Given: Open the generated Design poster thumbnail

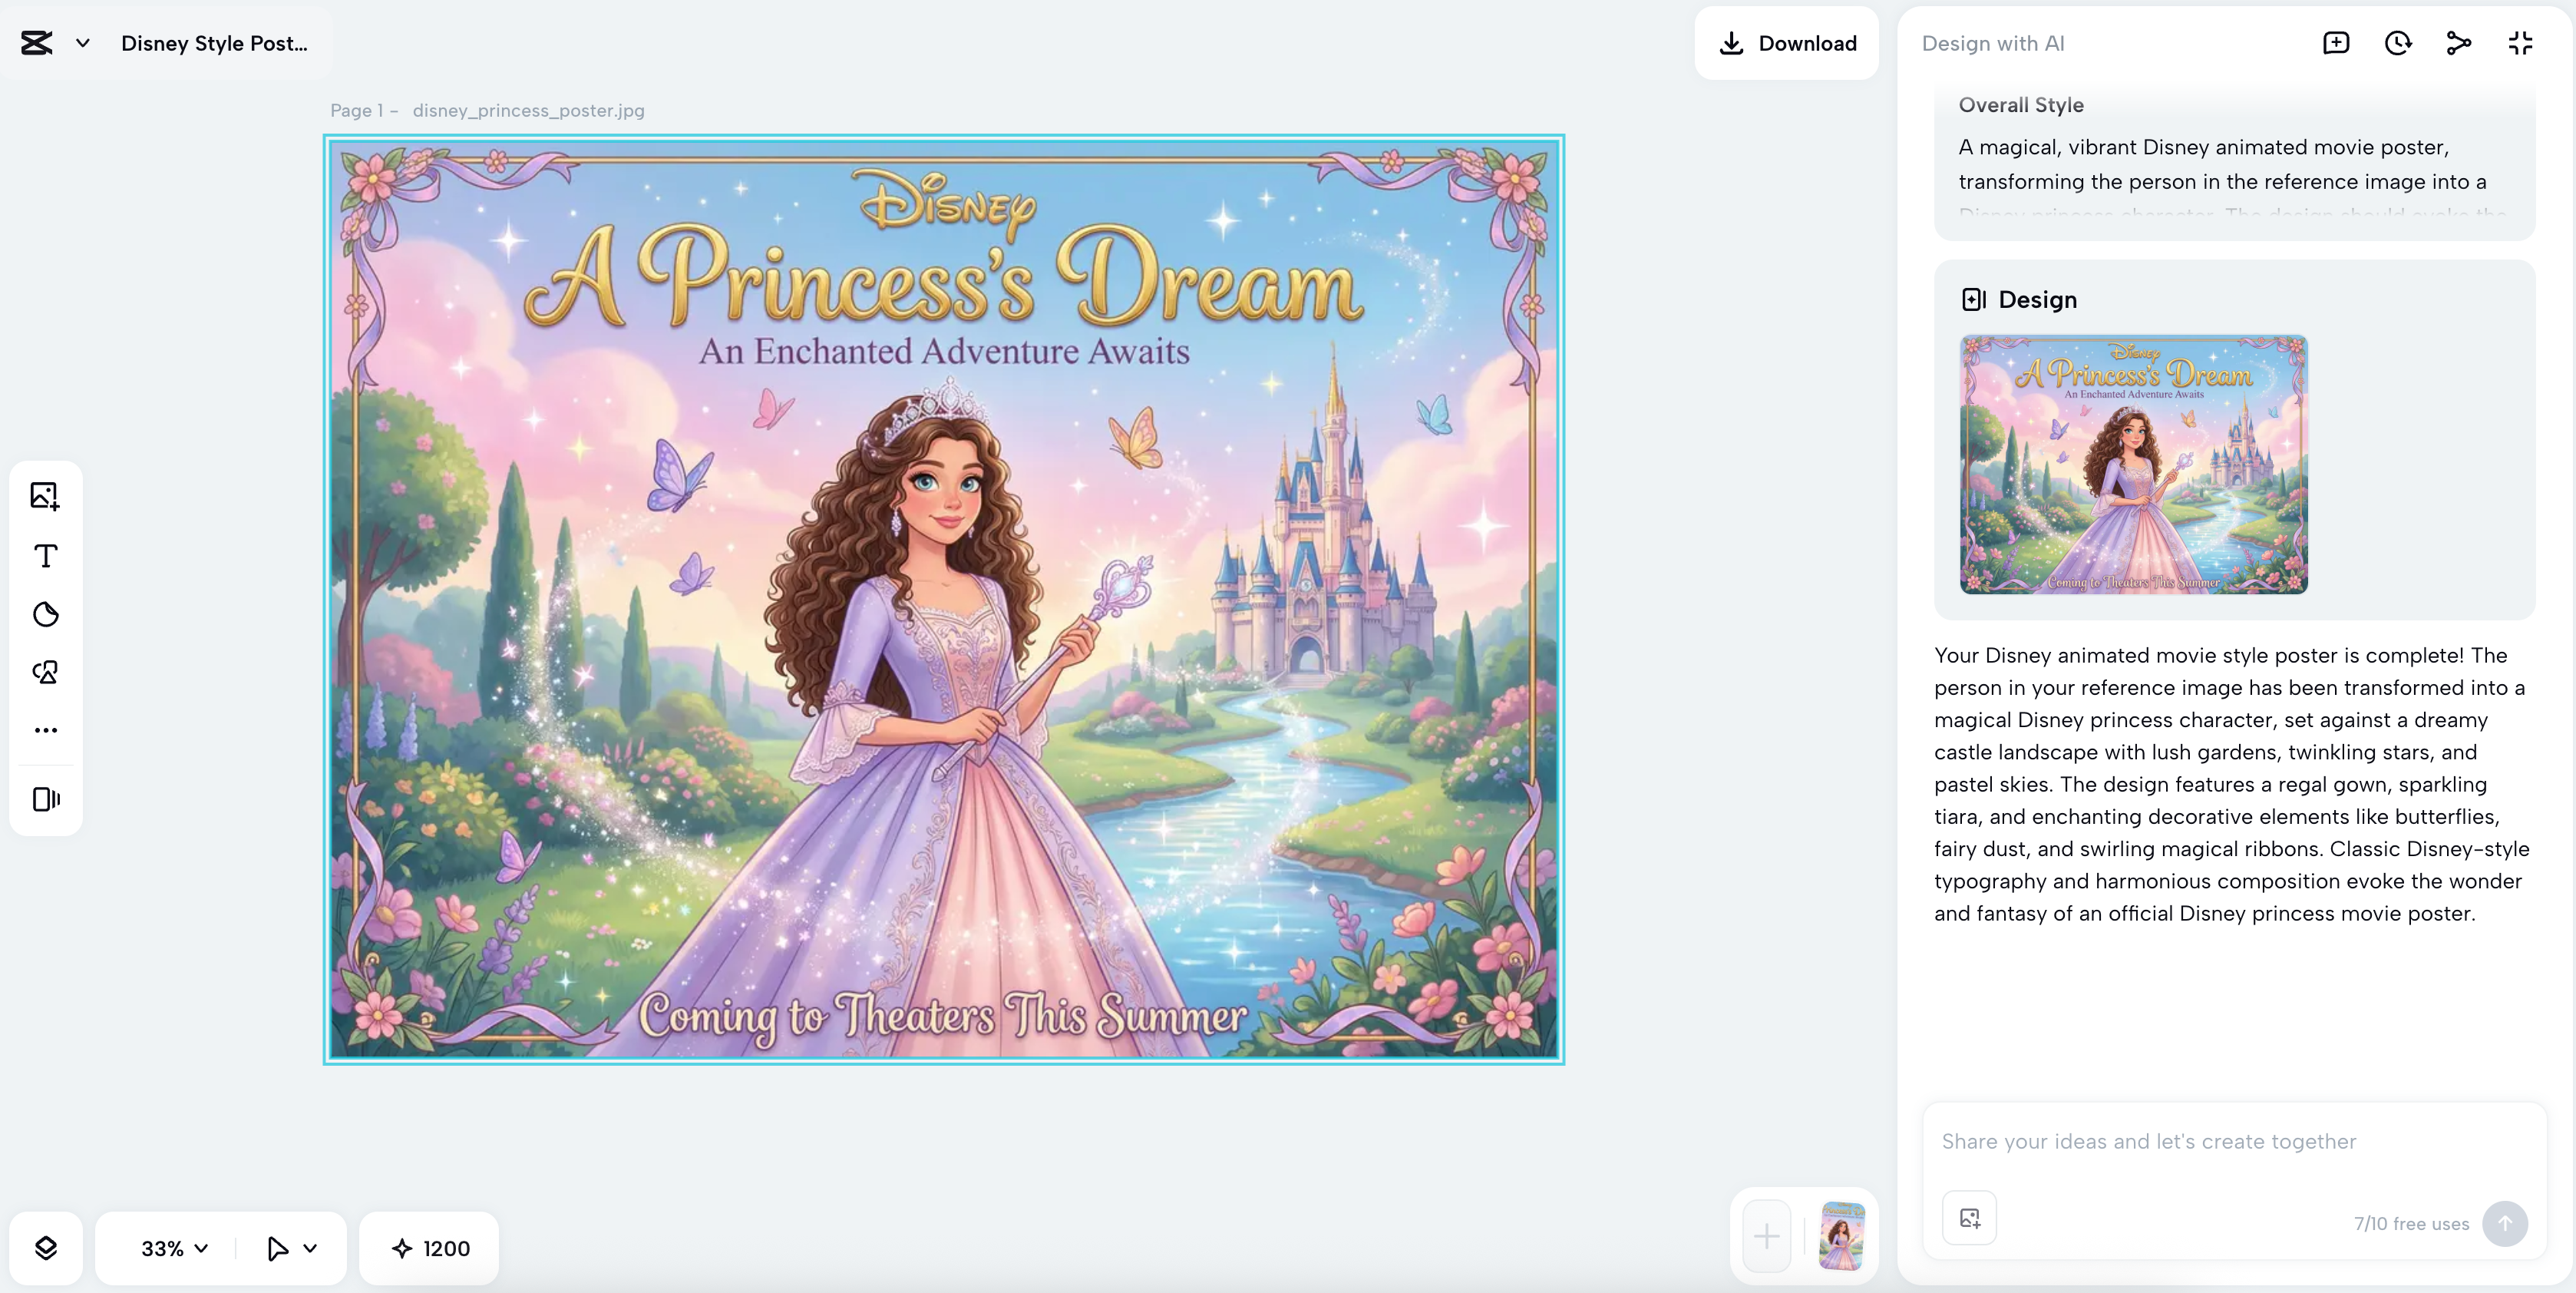Looking at the screenshot, I should coord(2133,465).
